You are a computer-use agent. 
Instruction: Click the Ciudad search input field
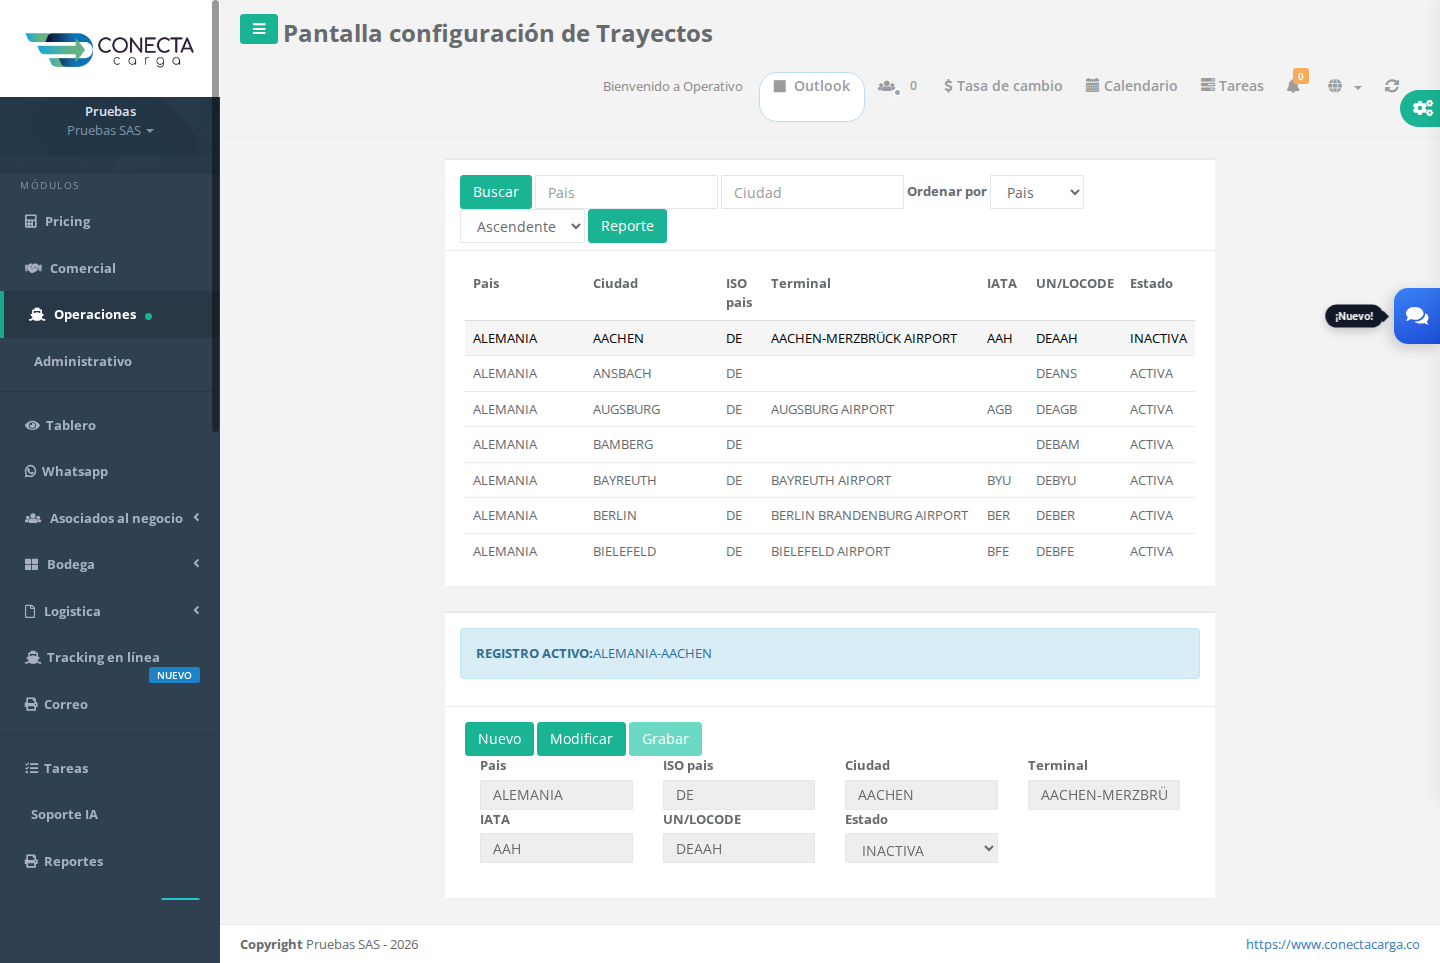(x=812, y=192)
